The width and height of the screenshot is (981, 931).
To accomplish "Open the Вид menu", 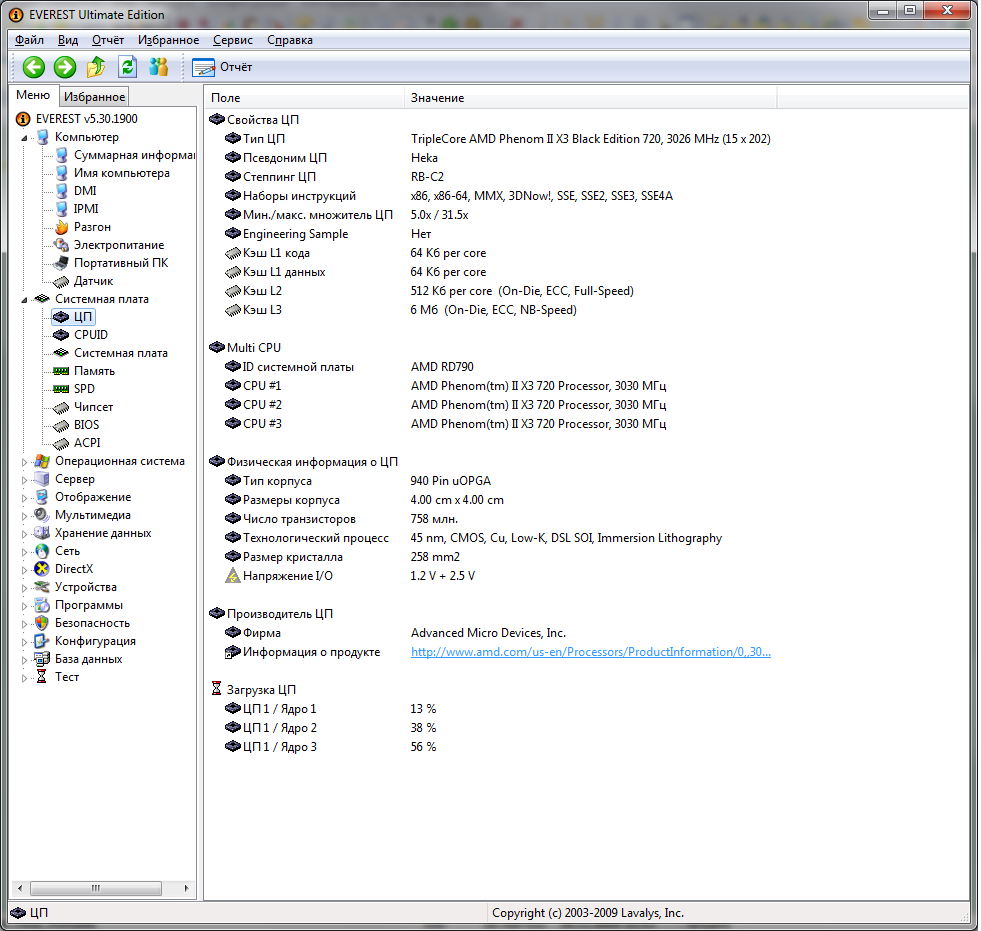I will click(68, 40).
